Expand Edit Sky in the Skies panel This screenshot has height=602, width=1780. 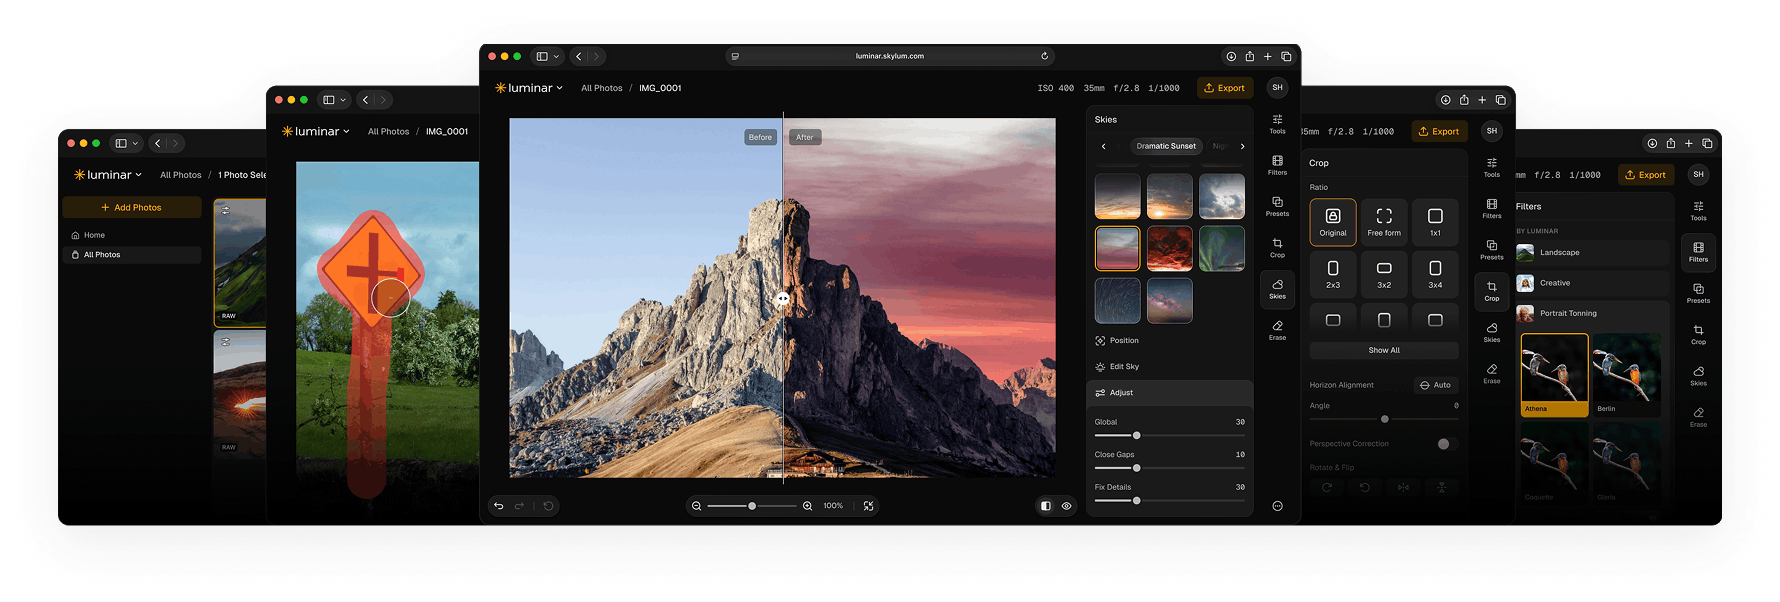pos(1117,367)
